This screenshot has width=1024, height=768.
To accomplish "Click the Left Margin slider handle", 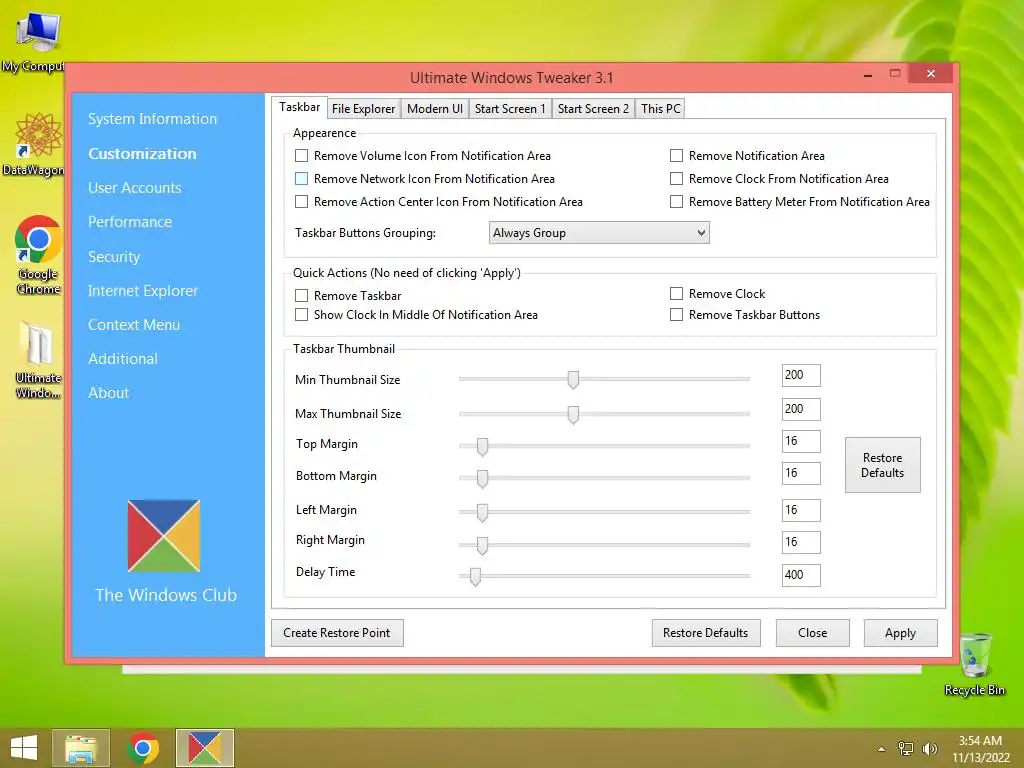I will click(482, 513).
